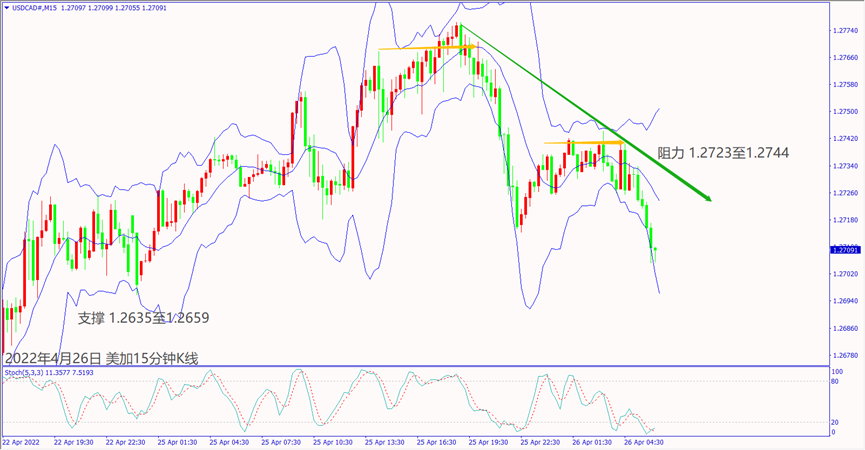The image size is (865, 450).
Task: Click the 支撑 1.2635至1.2659 support label
Action: [144, 318]
